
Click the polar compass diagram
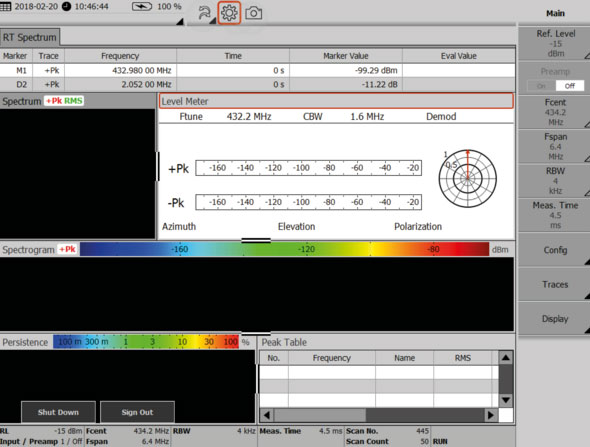coord(468,178)
